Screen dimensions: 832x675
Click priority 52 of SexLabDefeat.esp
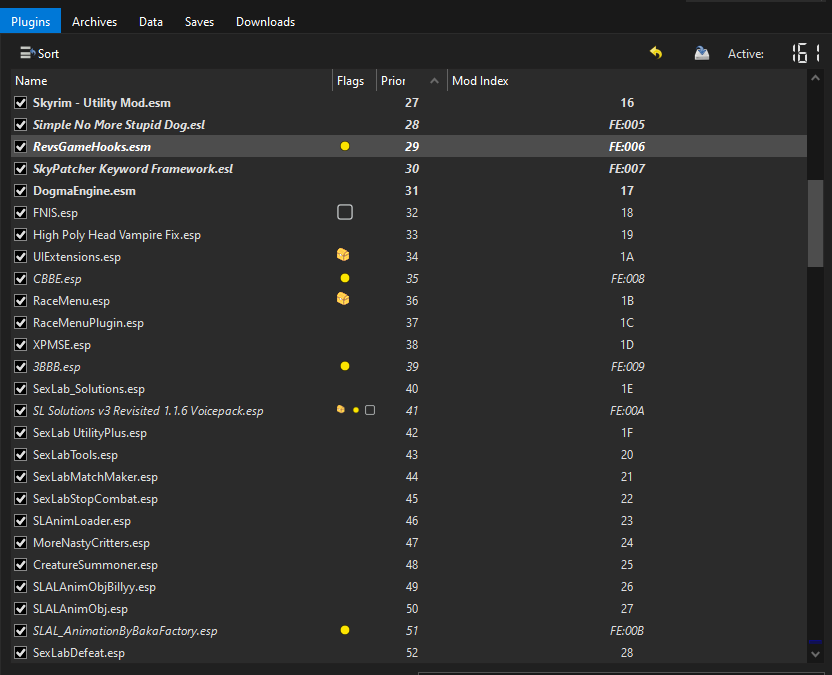[x=412, y=653]
